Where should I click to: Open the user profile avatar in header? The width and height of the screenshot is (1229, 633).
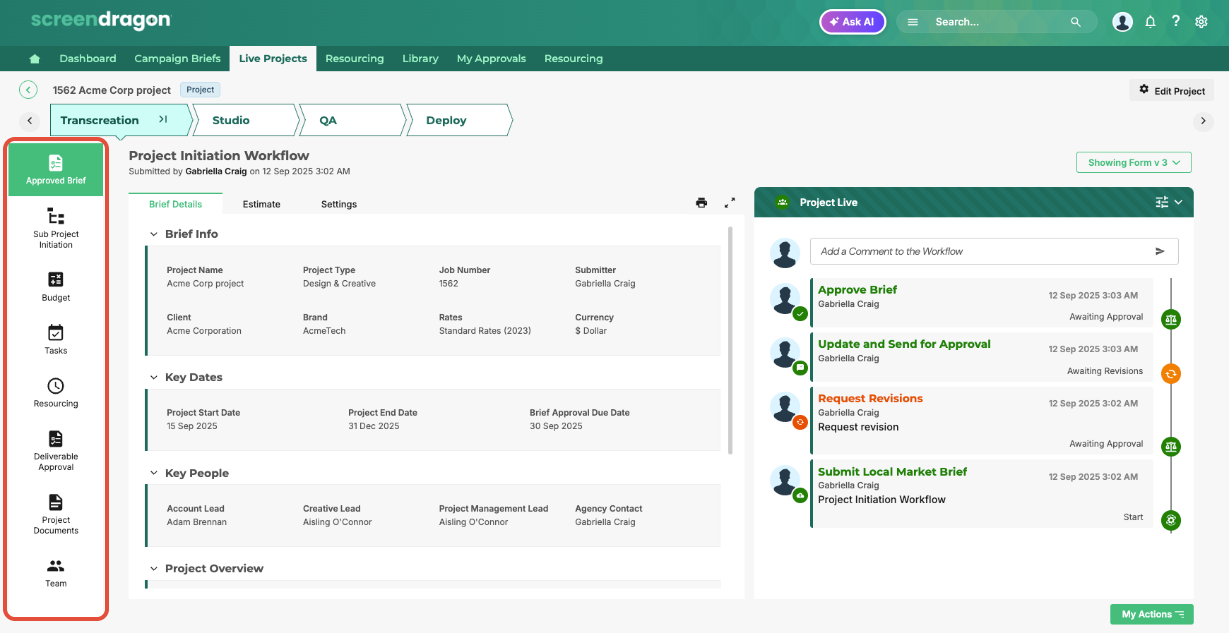[x=1123, y=21]
